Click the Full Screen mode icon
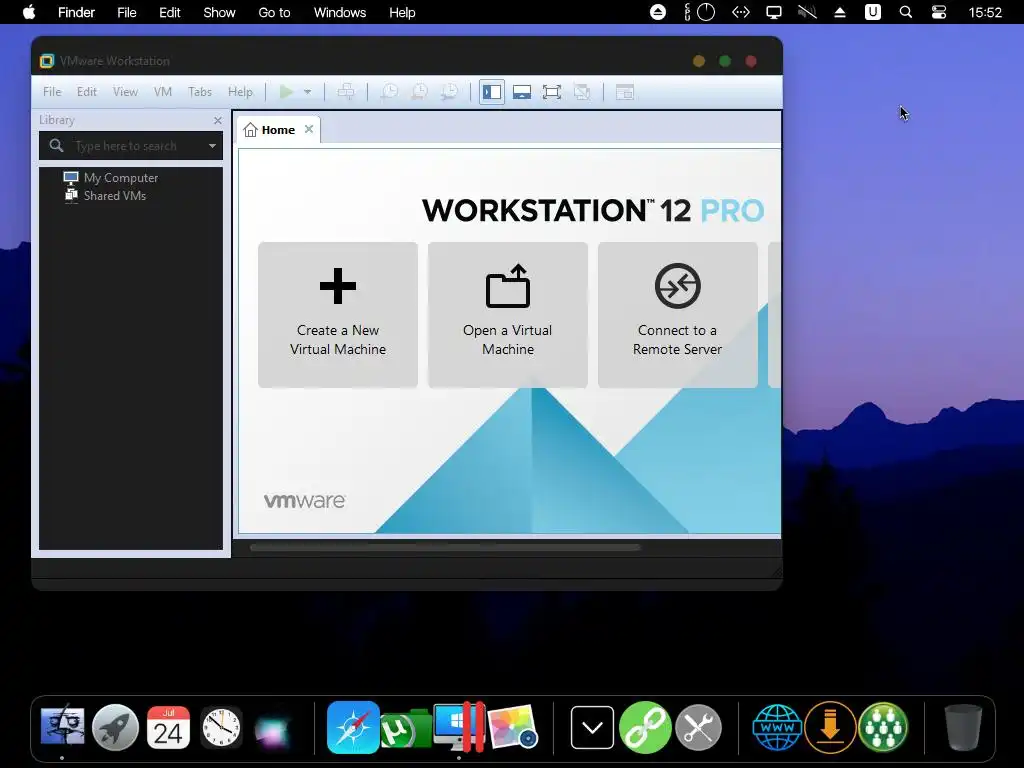Image resolution: width=1024 pixels, height=768 pixels. tap(552, 92)
